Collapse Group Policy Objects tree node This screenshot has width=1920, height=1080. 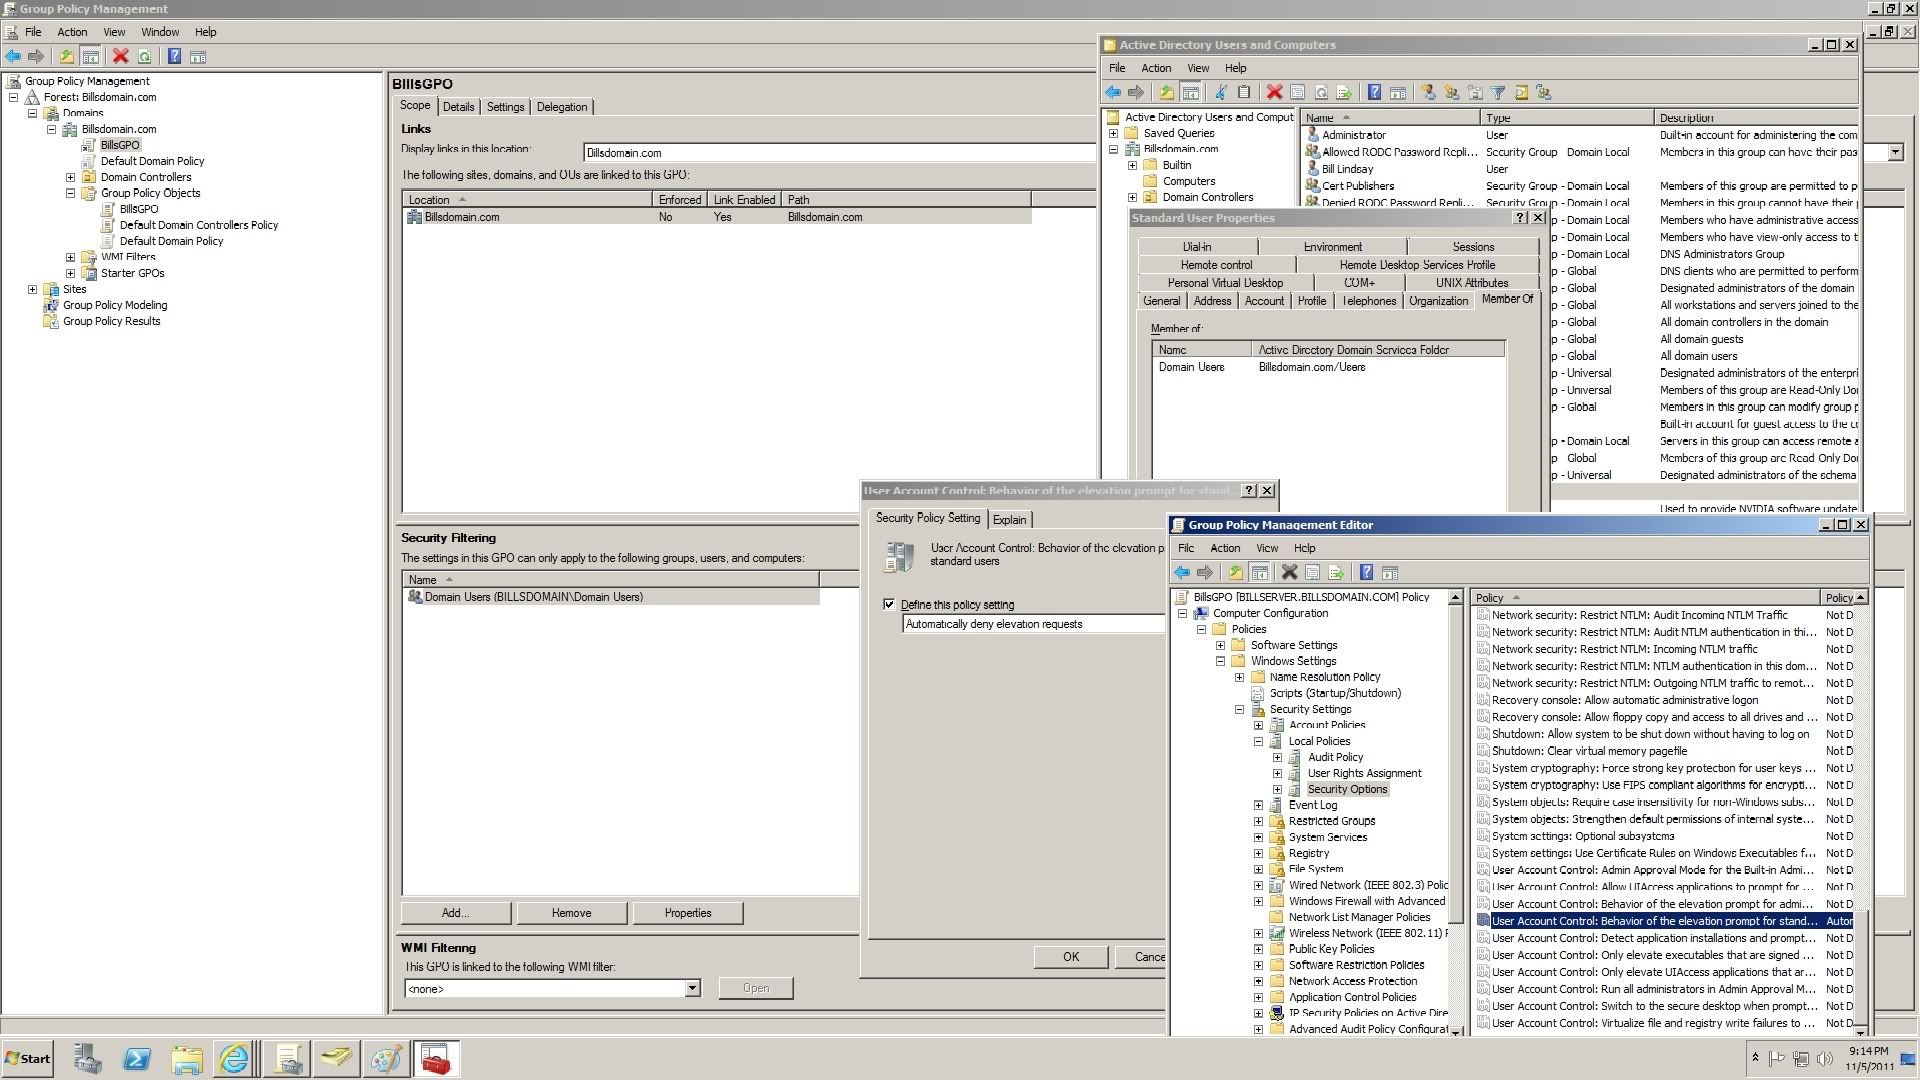point(71,193)
